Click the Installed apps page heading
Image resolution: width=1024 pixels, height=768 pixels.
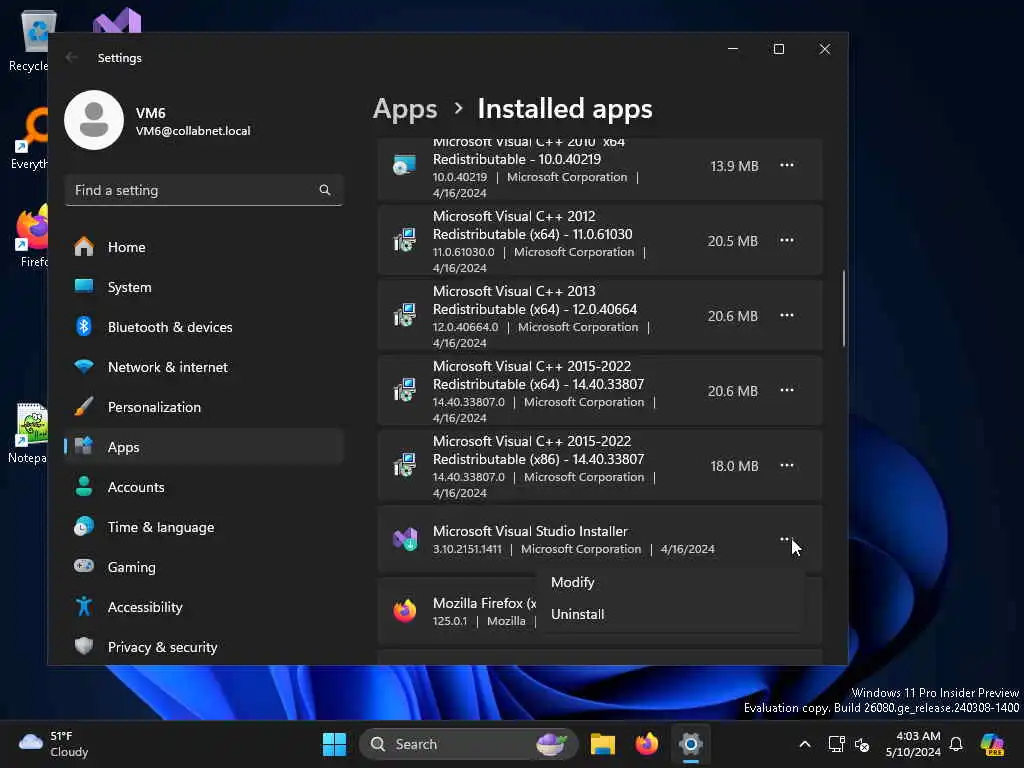click(x=565, y=109)
